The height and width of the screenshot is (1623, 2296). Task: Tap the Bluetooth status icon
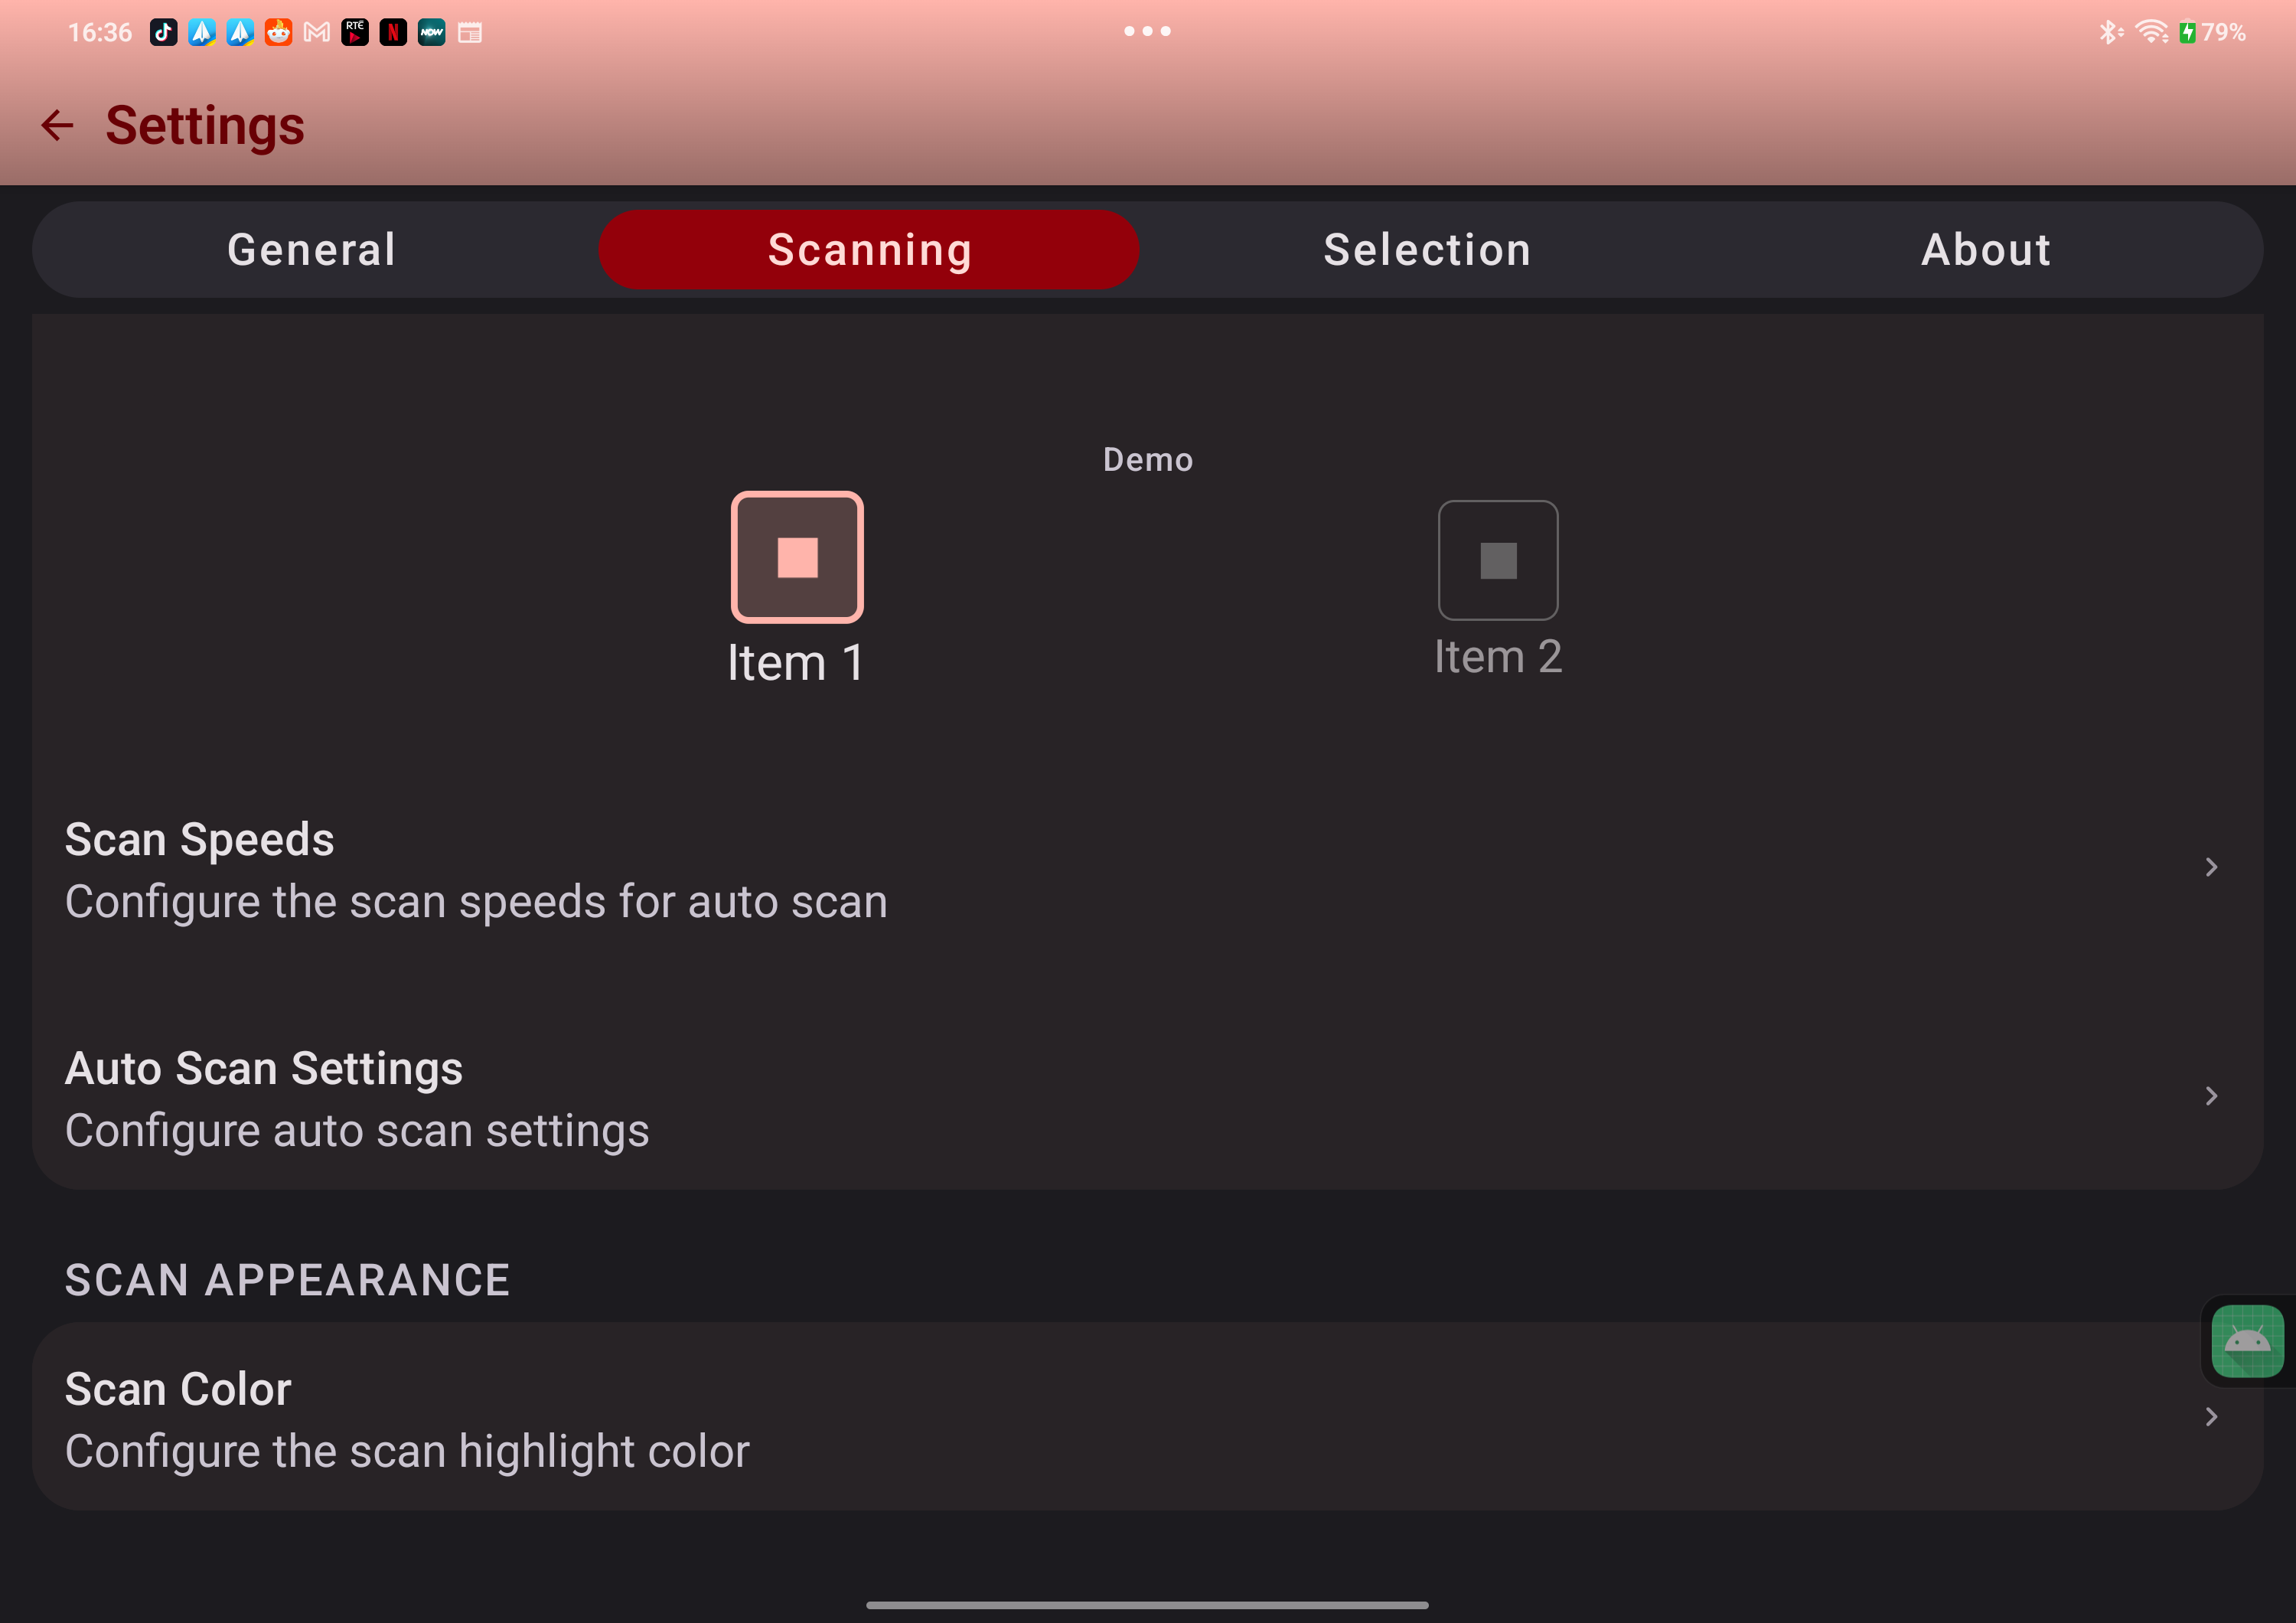[2110, 32]
